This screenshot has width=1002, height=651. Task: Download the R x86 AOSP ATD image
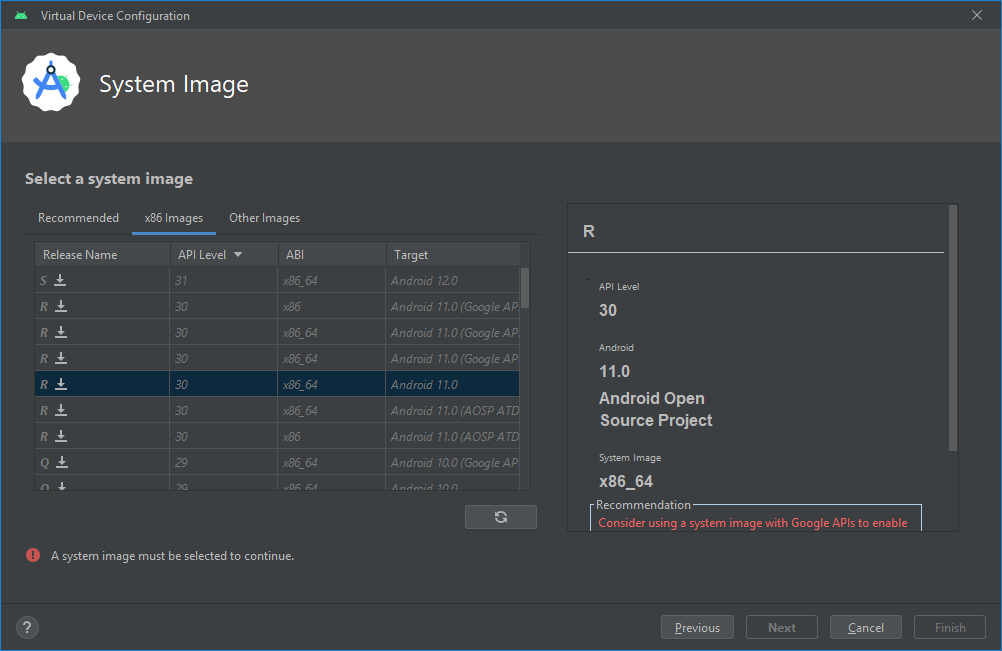61,436
